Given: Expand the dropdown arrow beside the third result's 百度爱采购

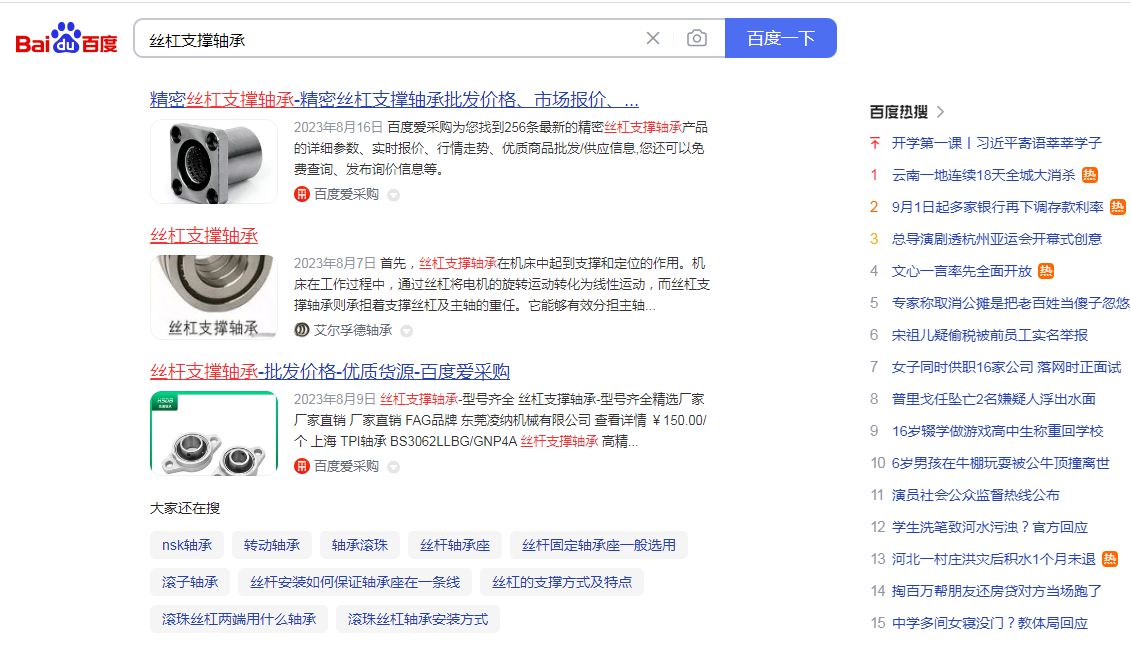Looking at the screenshot, I should pos(393,467).
